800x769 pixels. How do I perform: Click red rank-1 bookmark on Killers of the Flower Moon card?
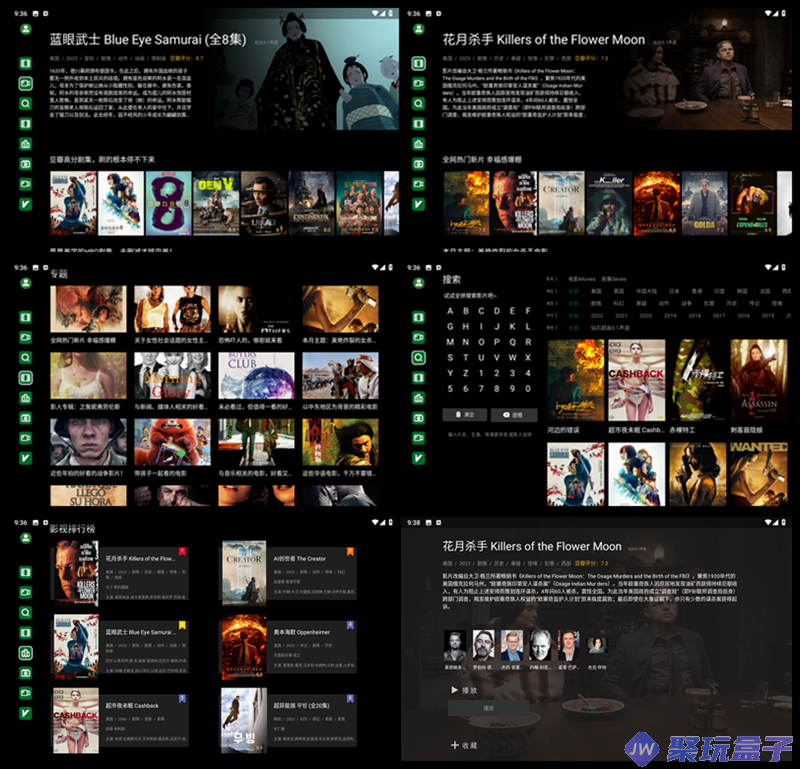coord(182,552)
